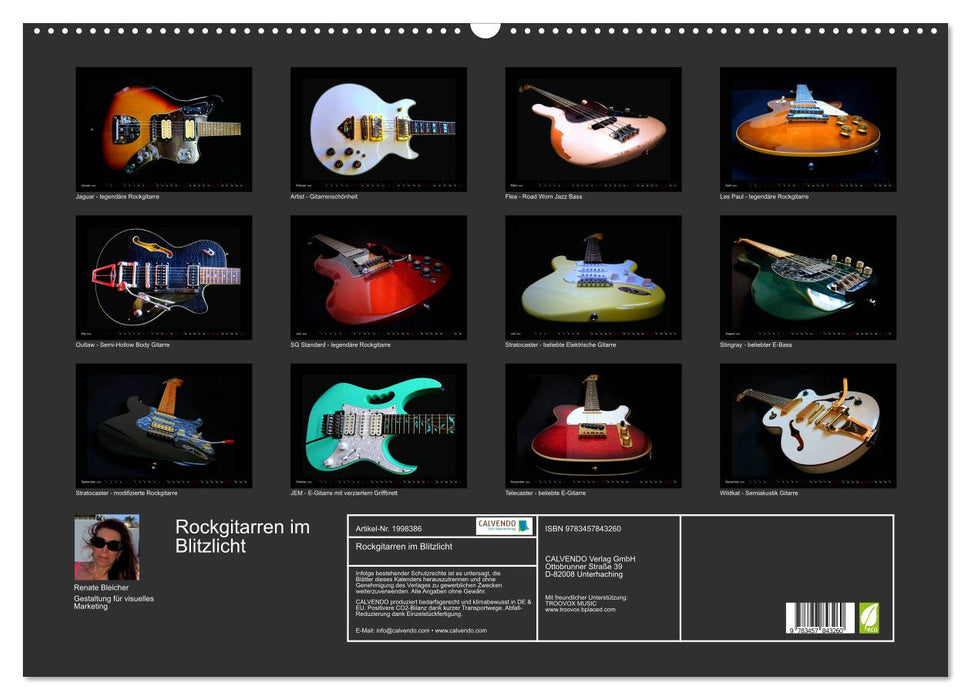971x700 pixels.
Task: Click the blue flag emblem in the CALVENDO logo
Action: [x=524, y=527]
